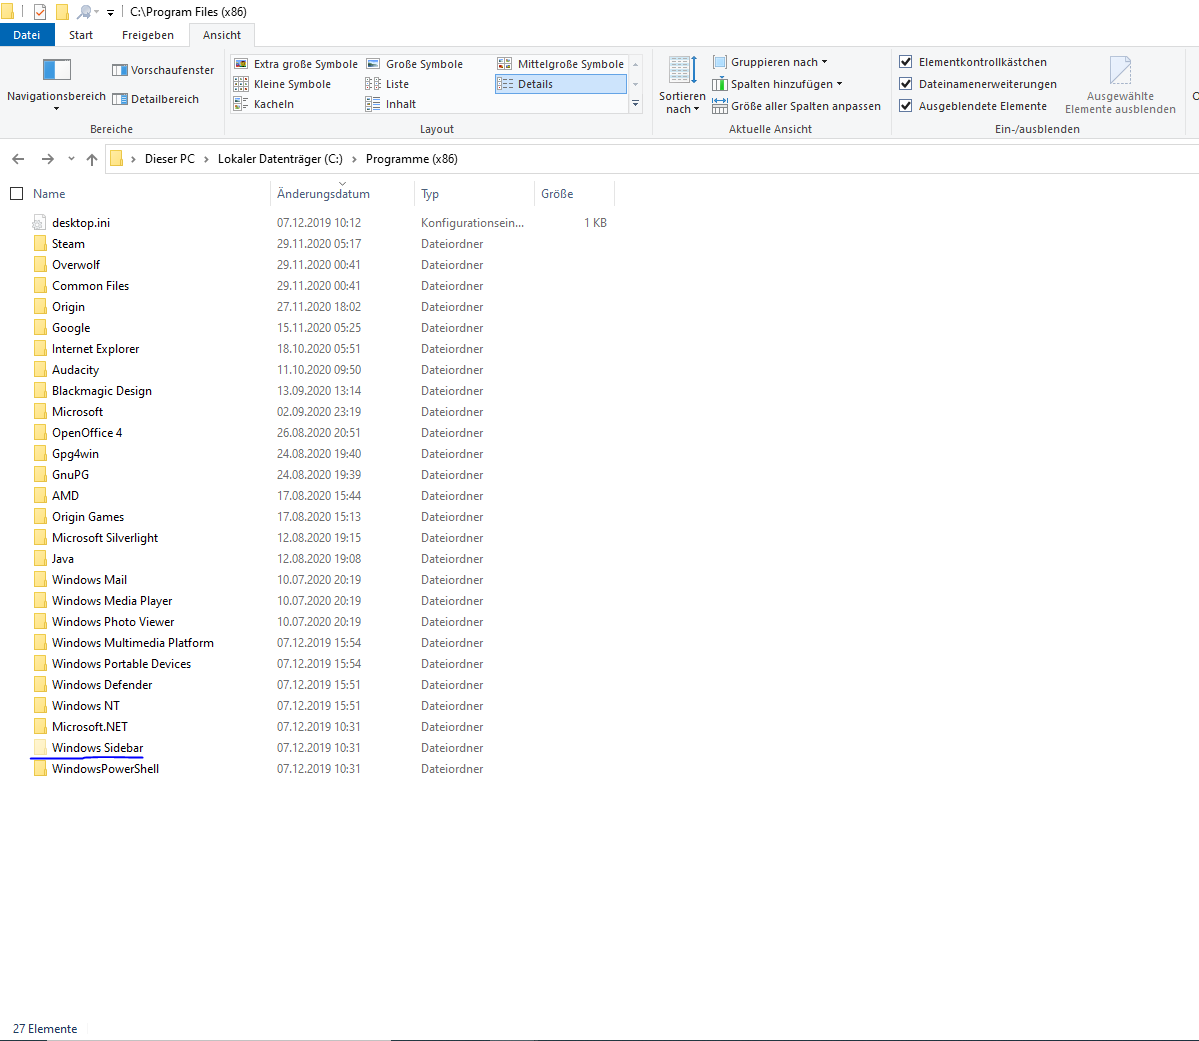This screenshot has height=1041, width=1199.
Task: Click the Audacity folder icon
Action: pos(40,369)
